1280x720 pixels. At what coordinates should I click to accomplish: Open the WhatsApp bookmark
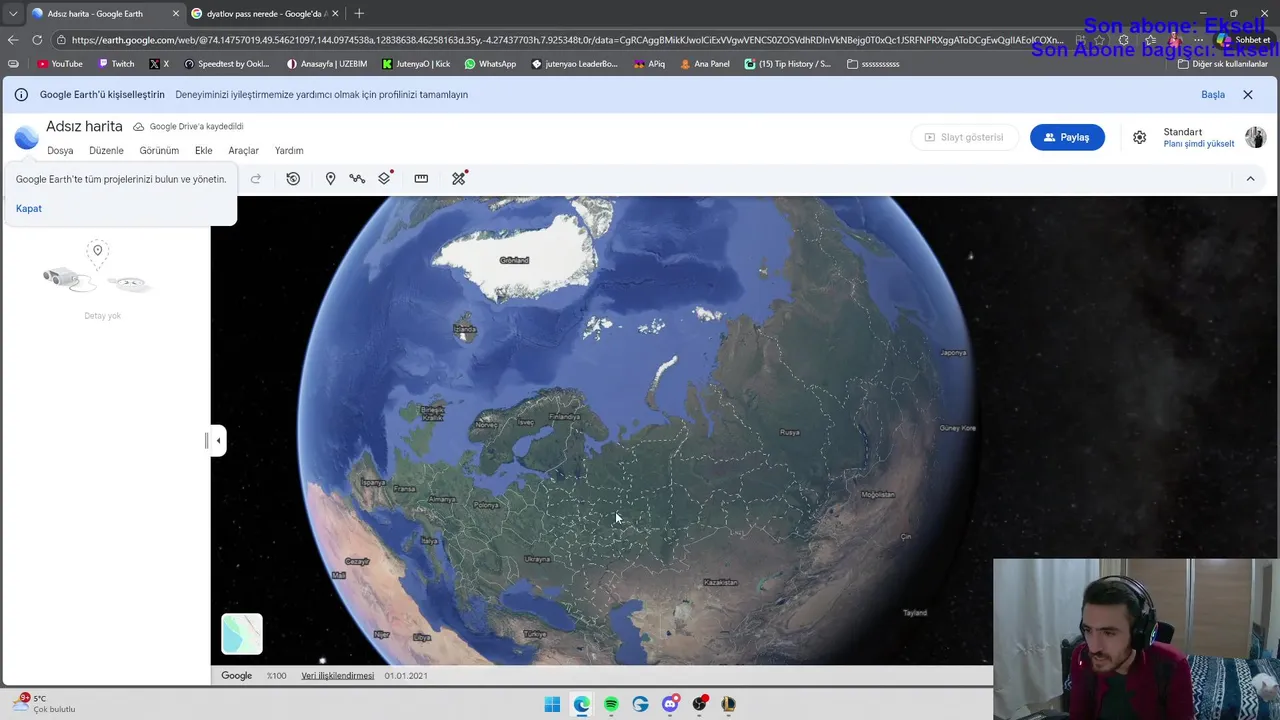click(x=490, y=64)
